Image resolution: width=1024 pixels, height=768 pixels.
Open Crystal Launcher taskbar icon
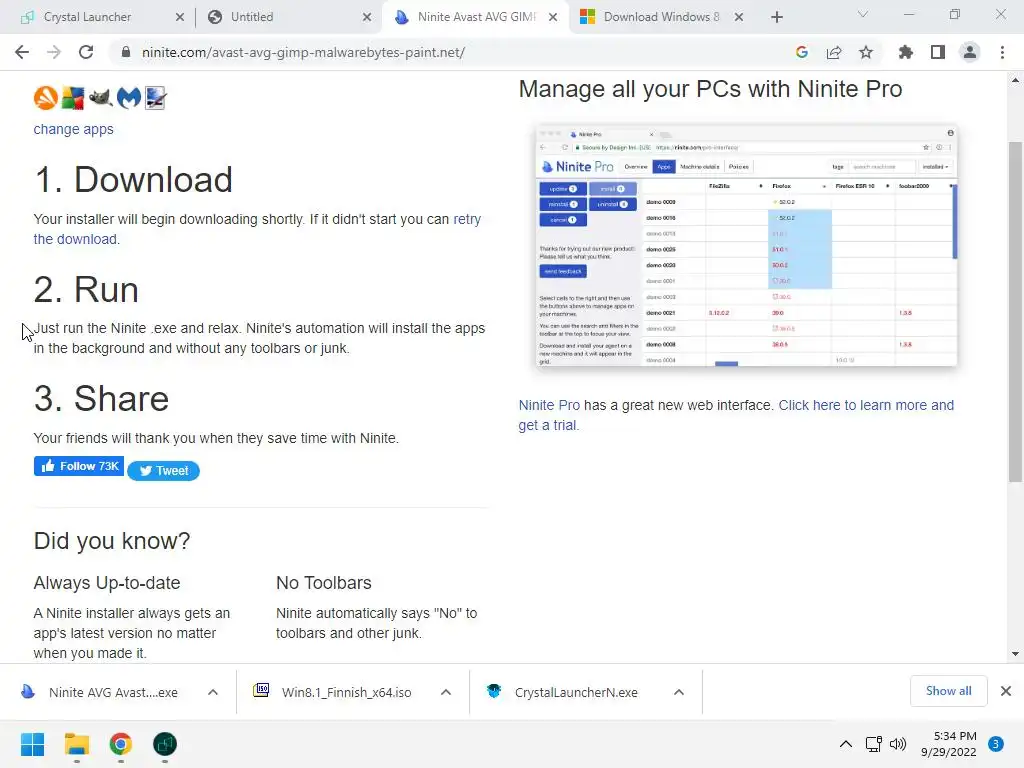165,744
